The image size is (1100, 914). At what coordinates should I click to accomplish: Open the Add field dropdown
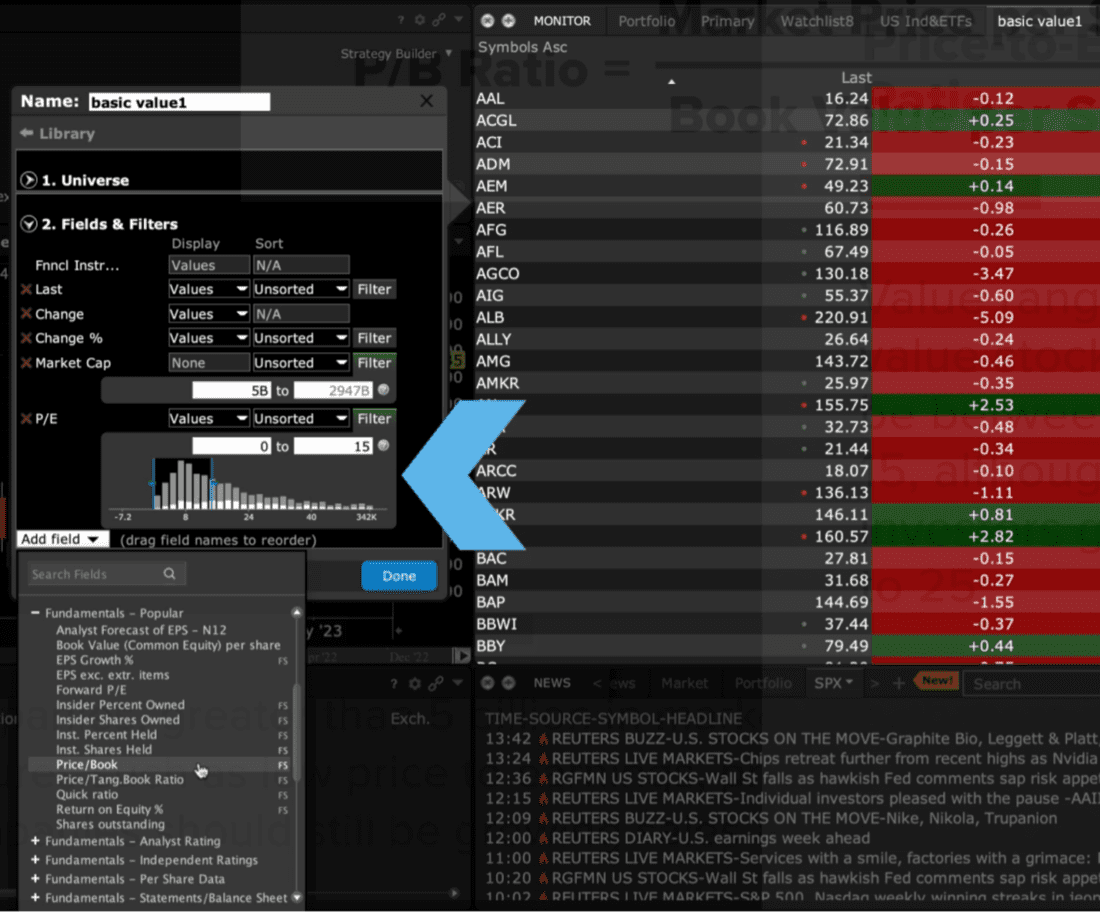point(62,538)
